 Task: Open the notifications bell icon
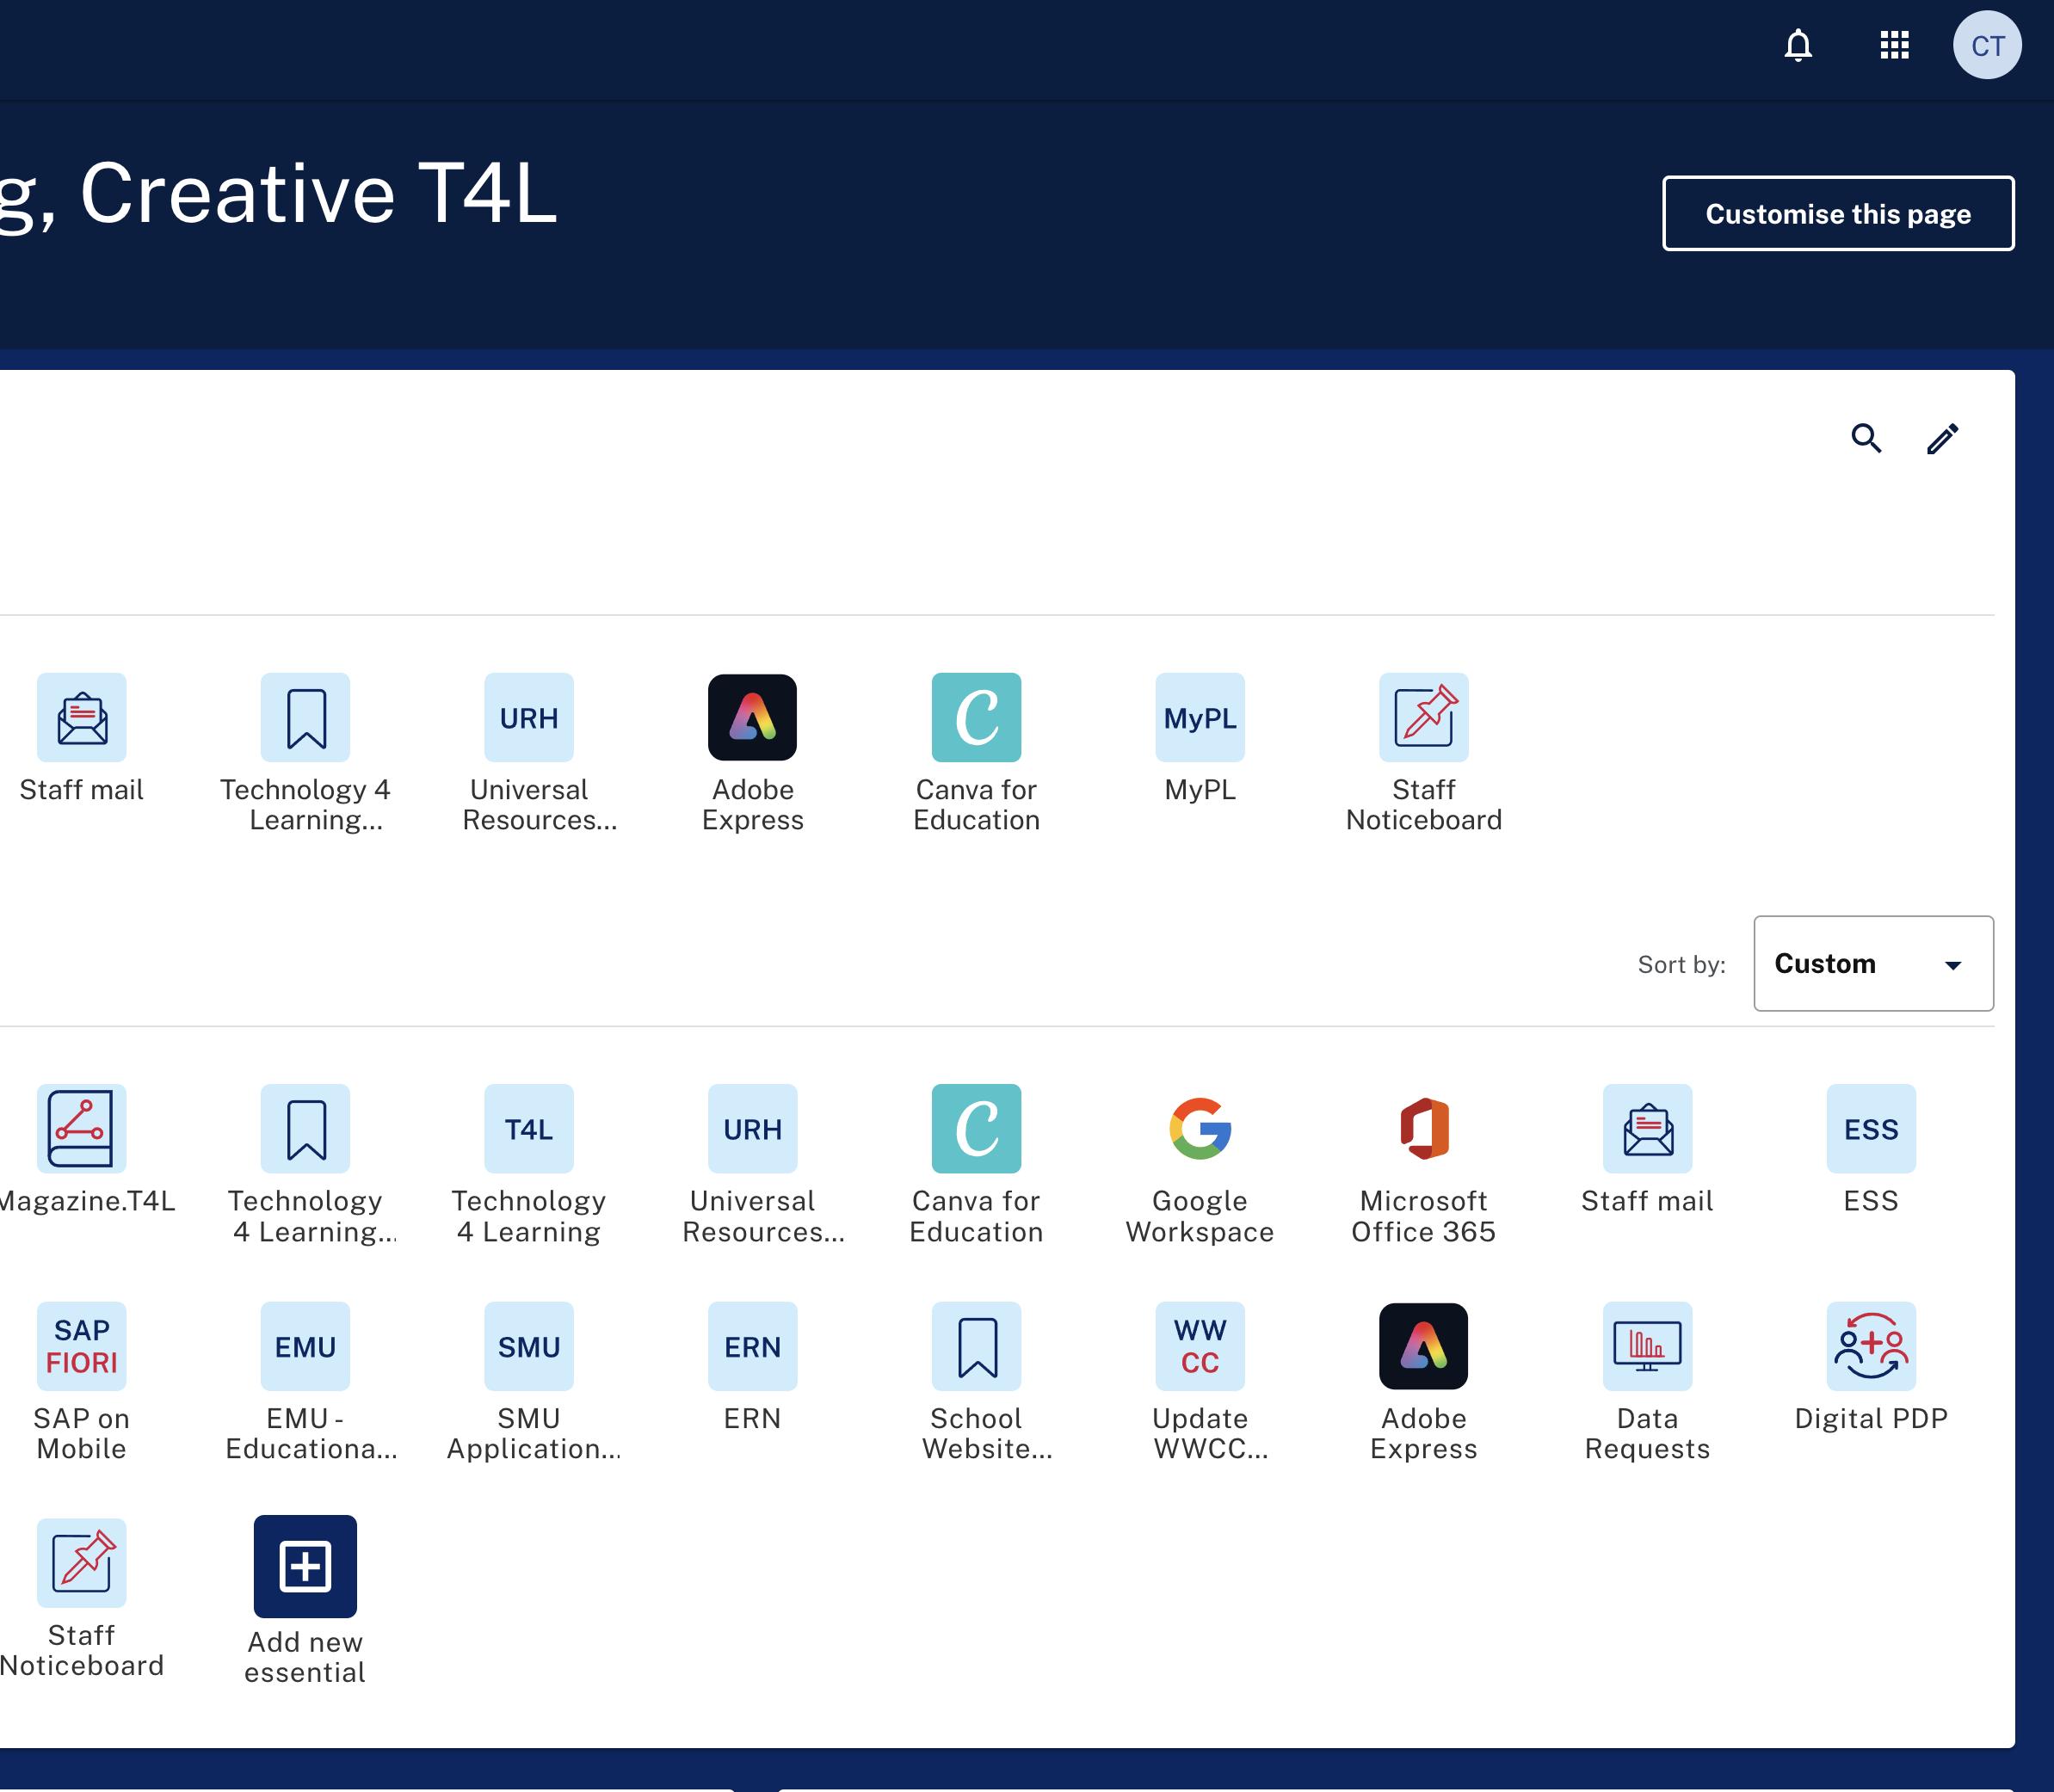point(1798,46)
